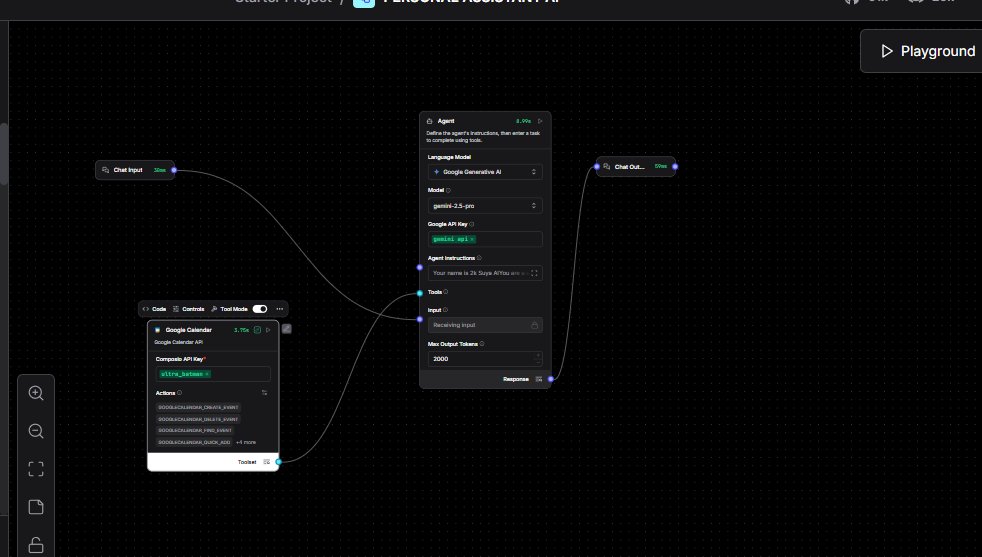Open the node's more options menu
Image resolution: width=982 pixels, height=557 pixels.
click(x=279, y=309)
